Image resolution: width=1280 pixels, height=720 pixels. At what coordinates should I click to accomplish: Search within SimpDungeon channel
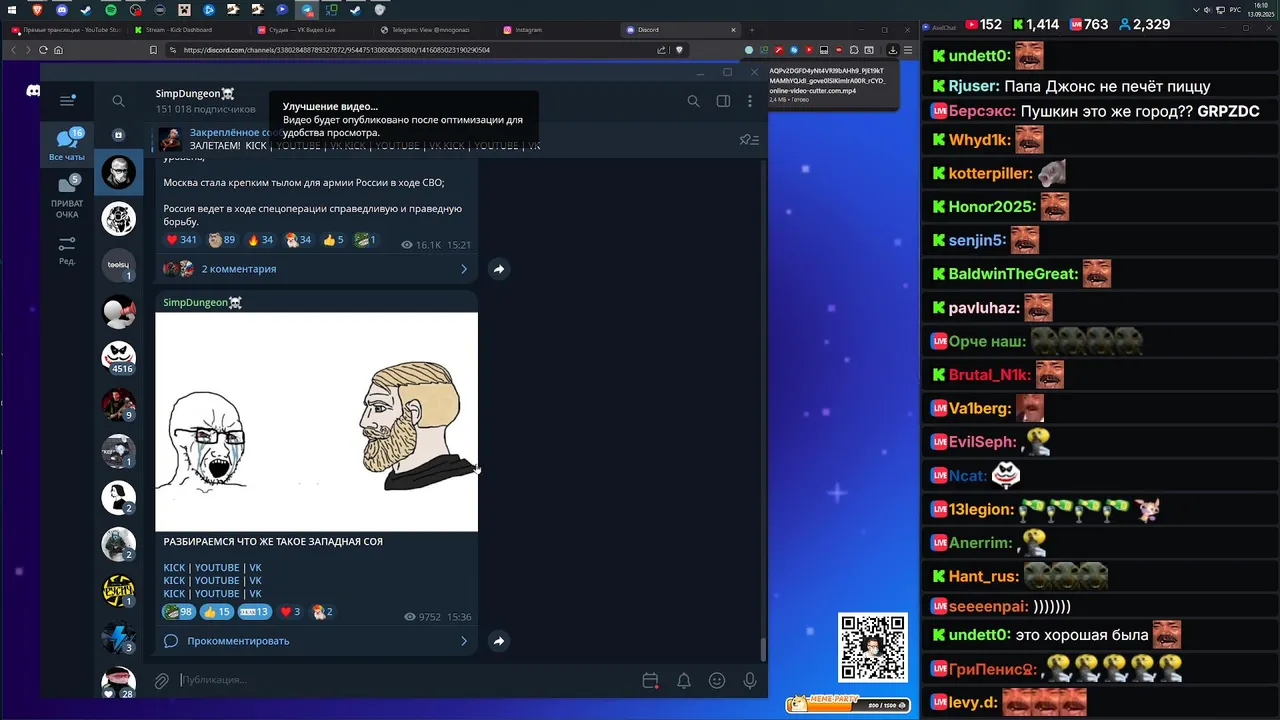pos(693,101)
